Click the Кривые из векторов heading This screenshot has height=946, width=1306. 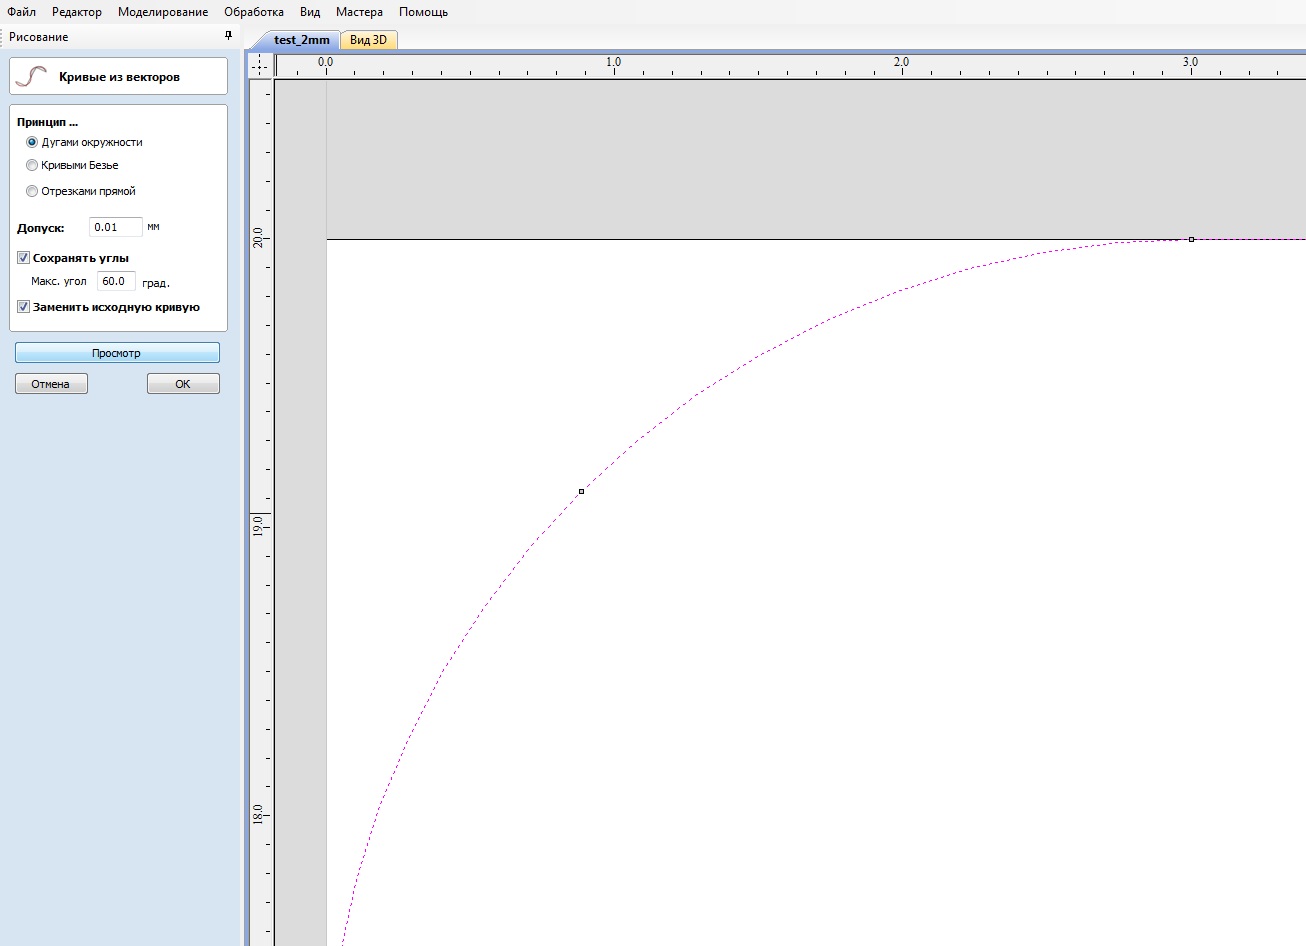(x=119, y=77)
